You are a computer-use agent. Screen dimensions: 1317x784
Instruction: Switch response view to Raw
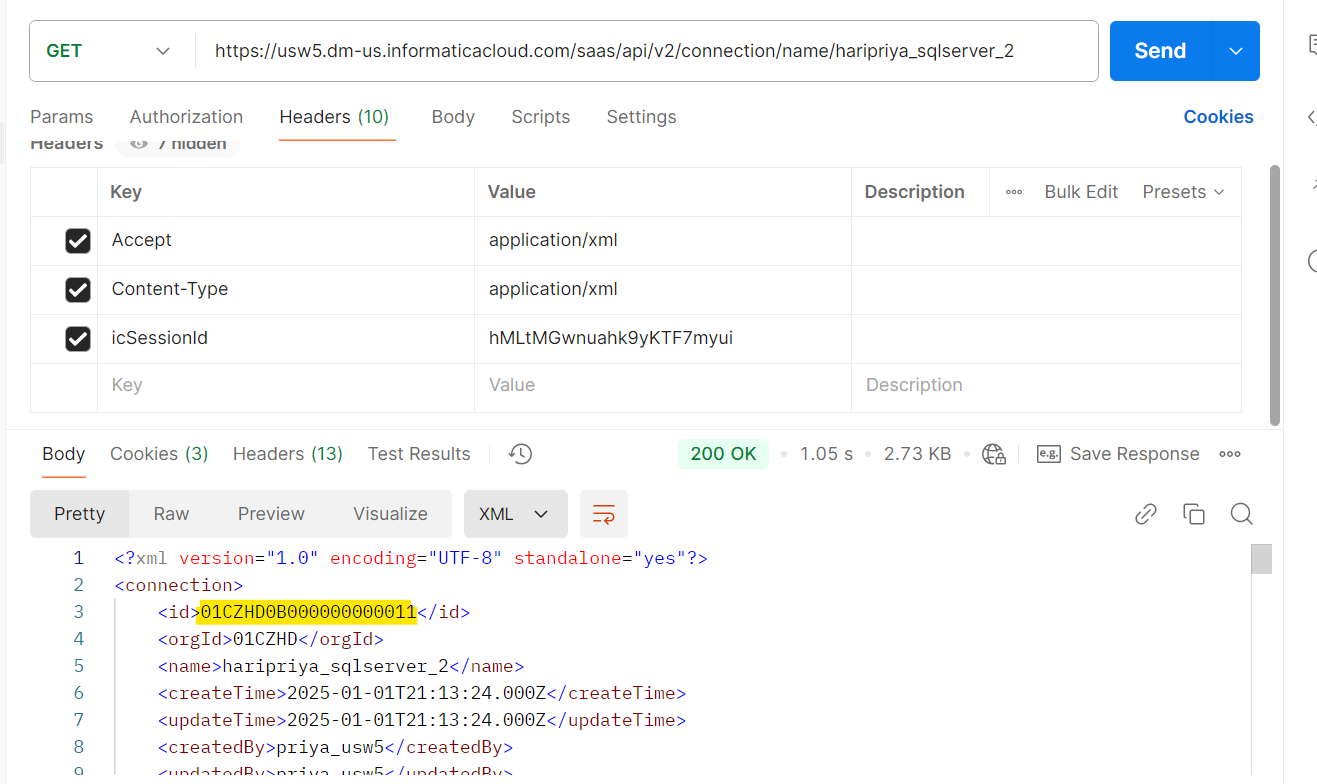point(171,514)
